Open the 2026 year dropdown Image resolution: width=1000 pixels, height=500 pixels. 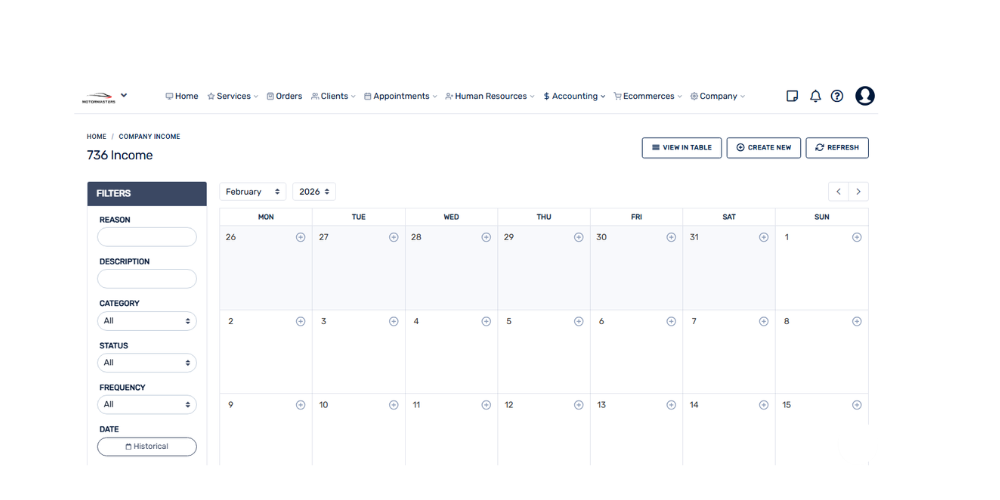click(314, 191)
